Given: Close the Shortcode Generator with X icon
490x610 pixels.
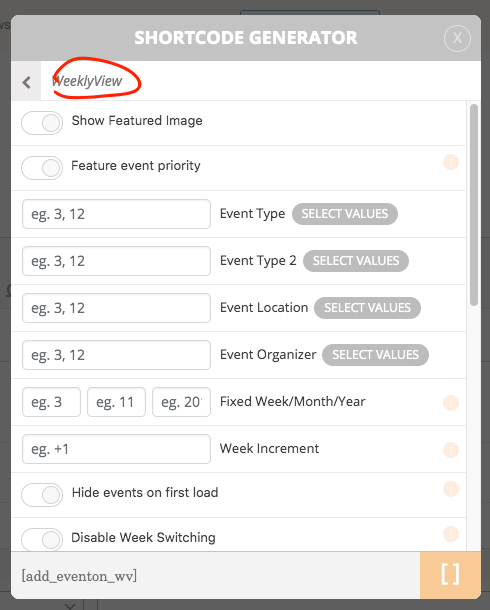Looking at the screenshot, I should (457, 38).
